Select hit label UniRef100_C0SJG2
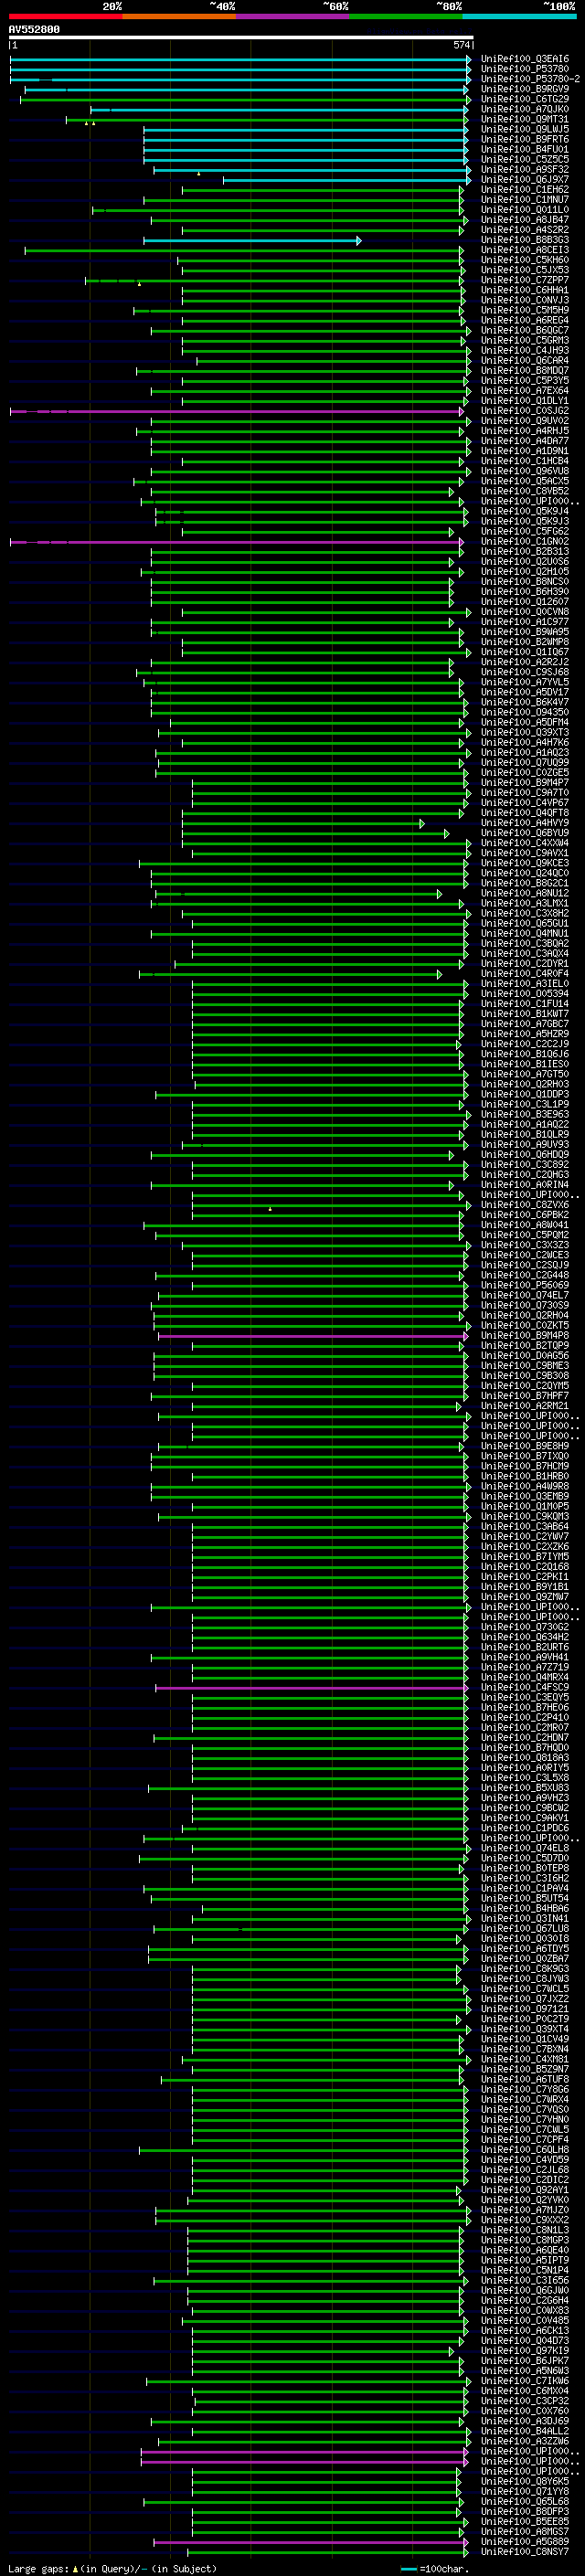This screenshot has width=585, height=2576. click(x=524, y=411)
